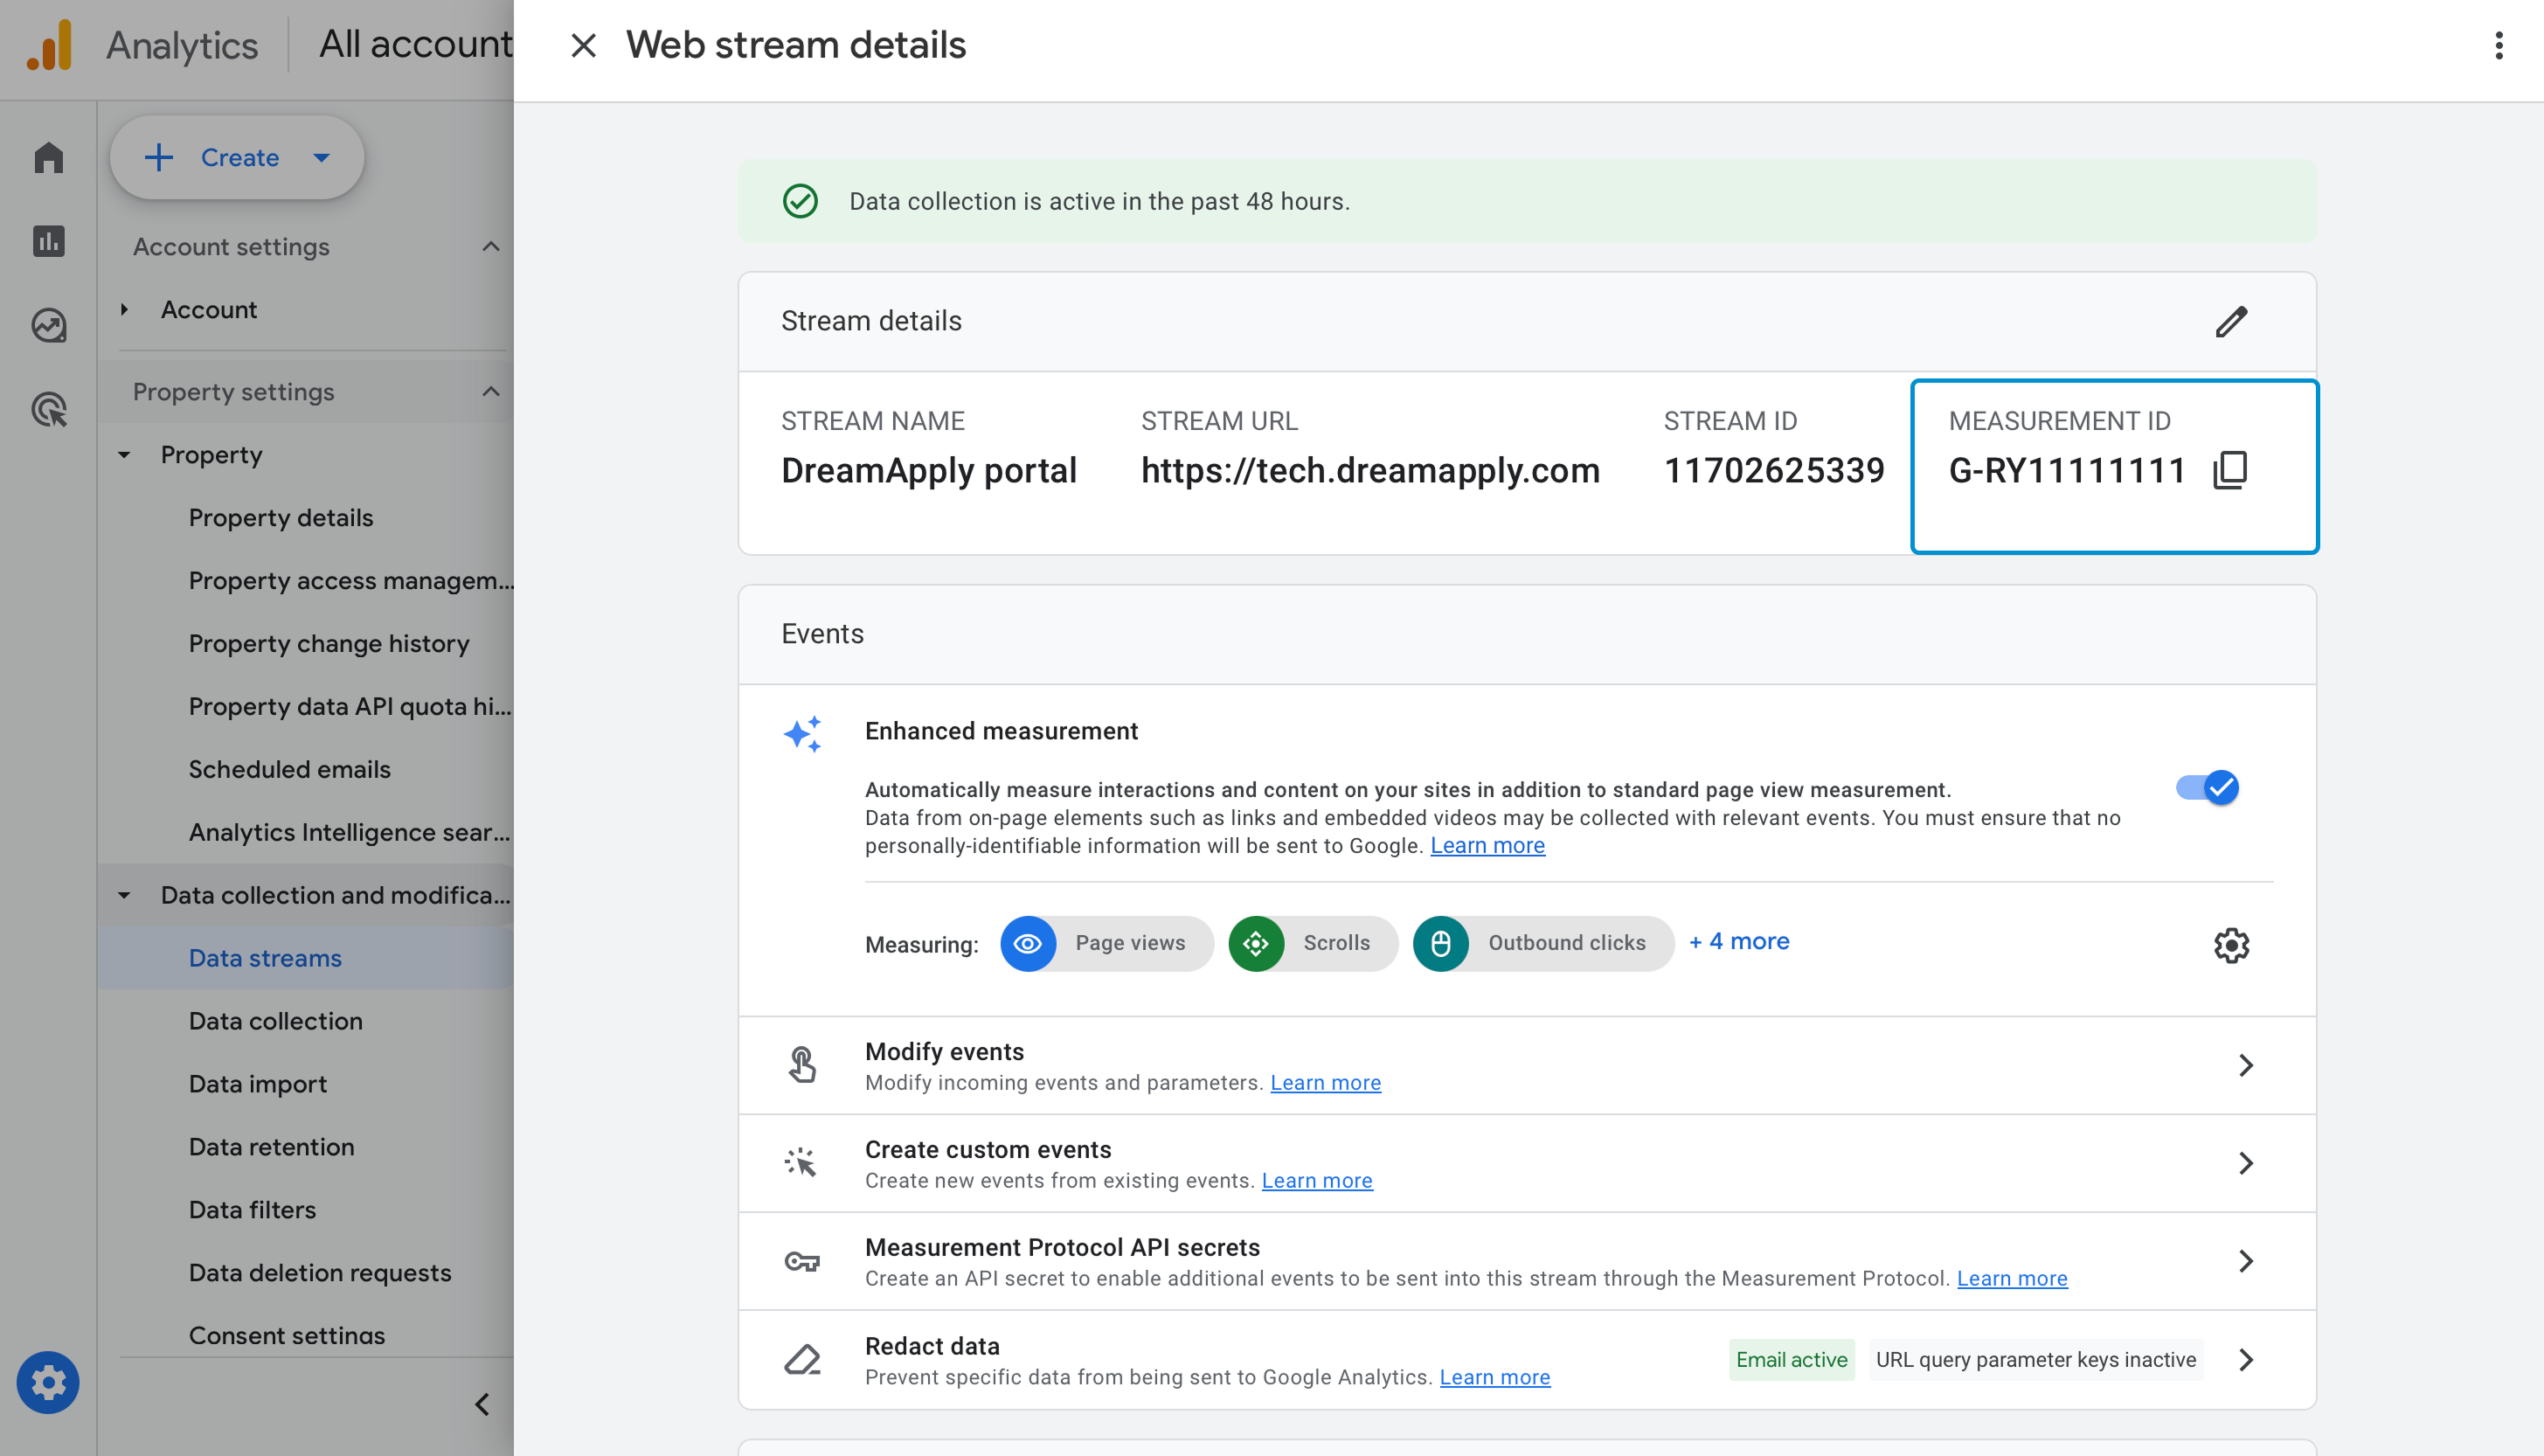Open Data import
Screen dimensions: 2544x1456
coord(258,1084)
